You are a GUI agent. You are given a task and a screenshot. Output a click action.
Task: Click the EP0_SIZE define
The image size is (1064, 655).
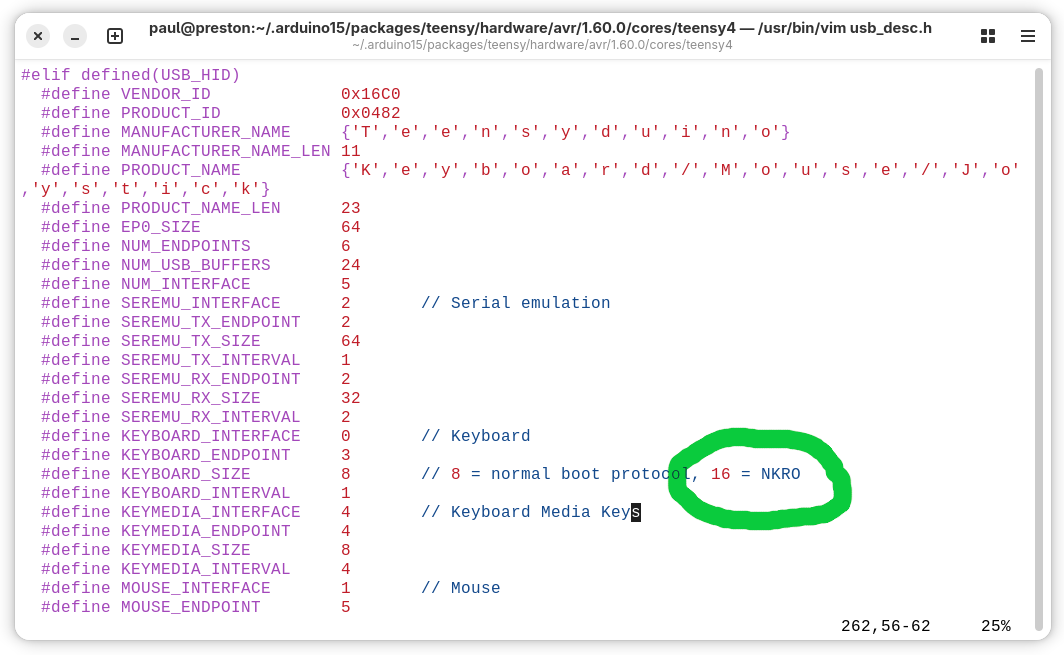[x=121, y=227]
